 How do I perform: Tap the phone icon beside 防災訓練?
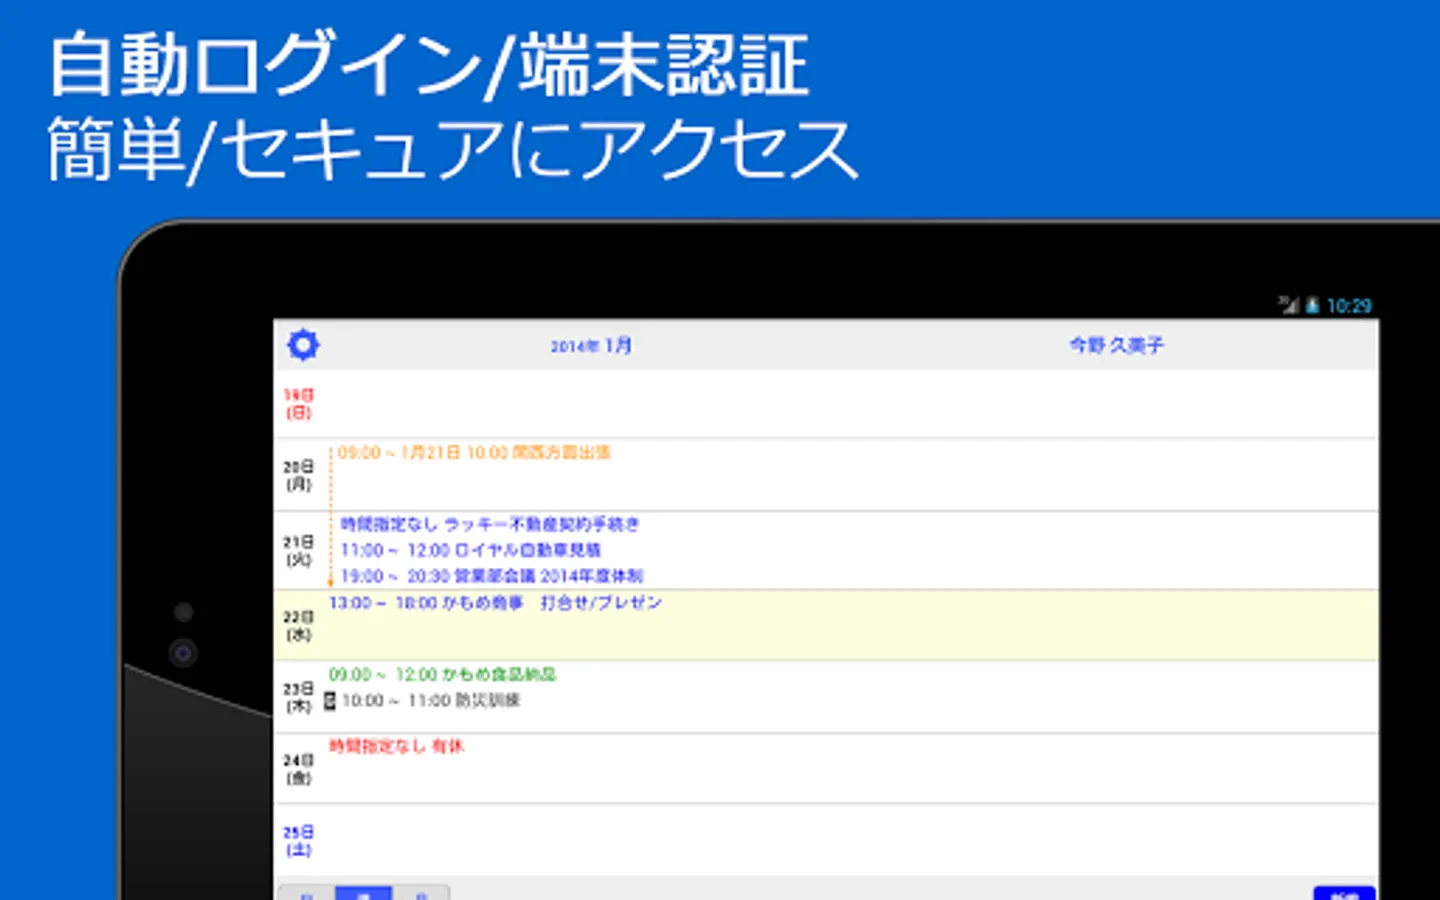[330, 702]
